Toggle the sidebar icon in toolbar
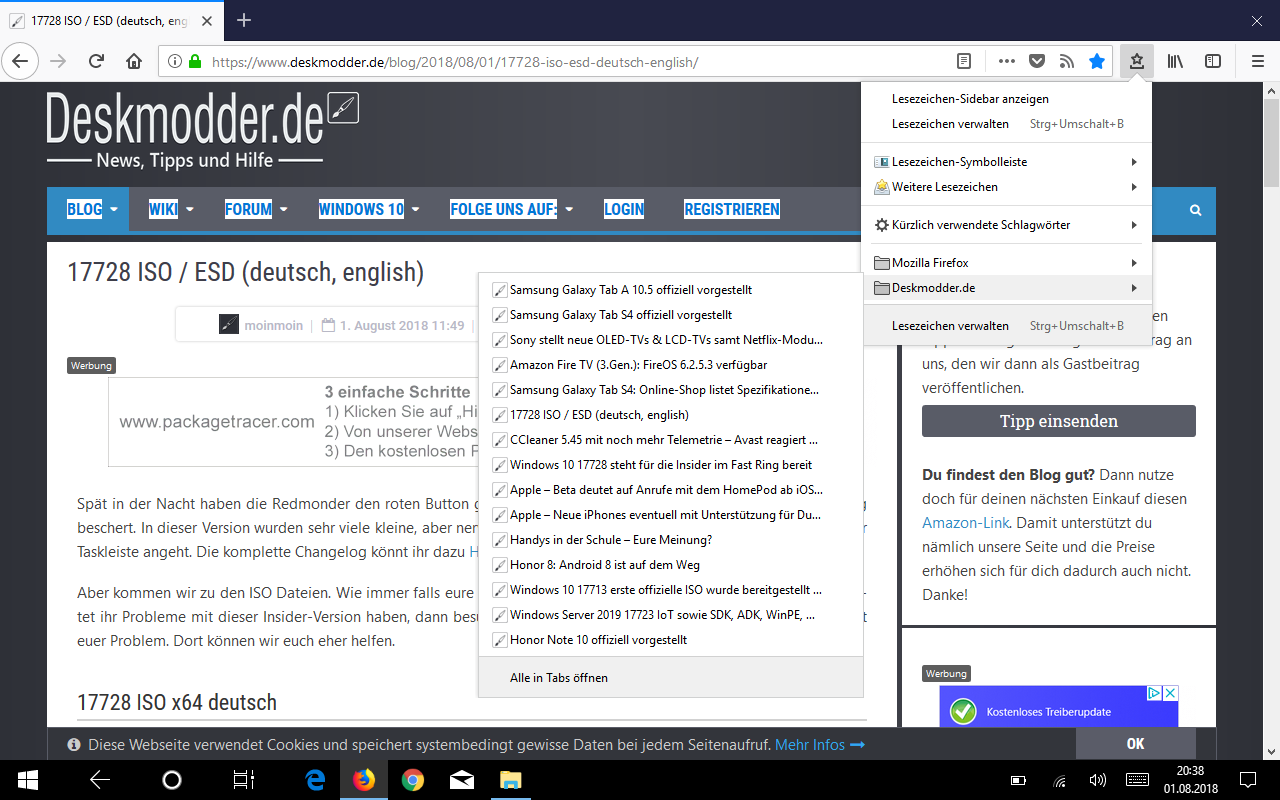 (x=1213, y=61)
